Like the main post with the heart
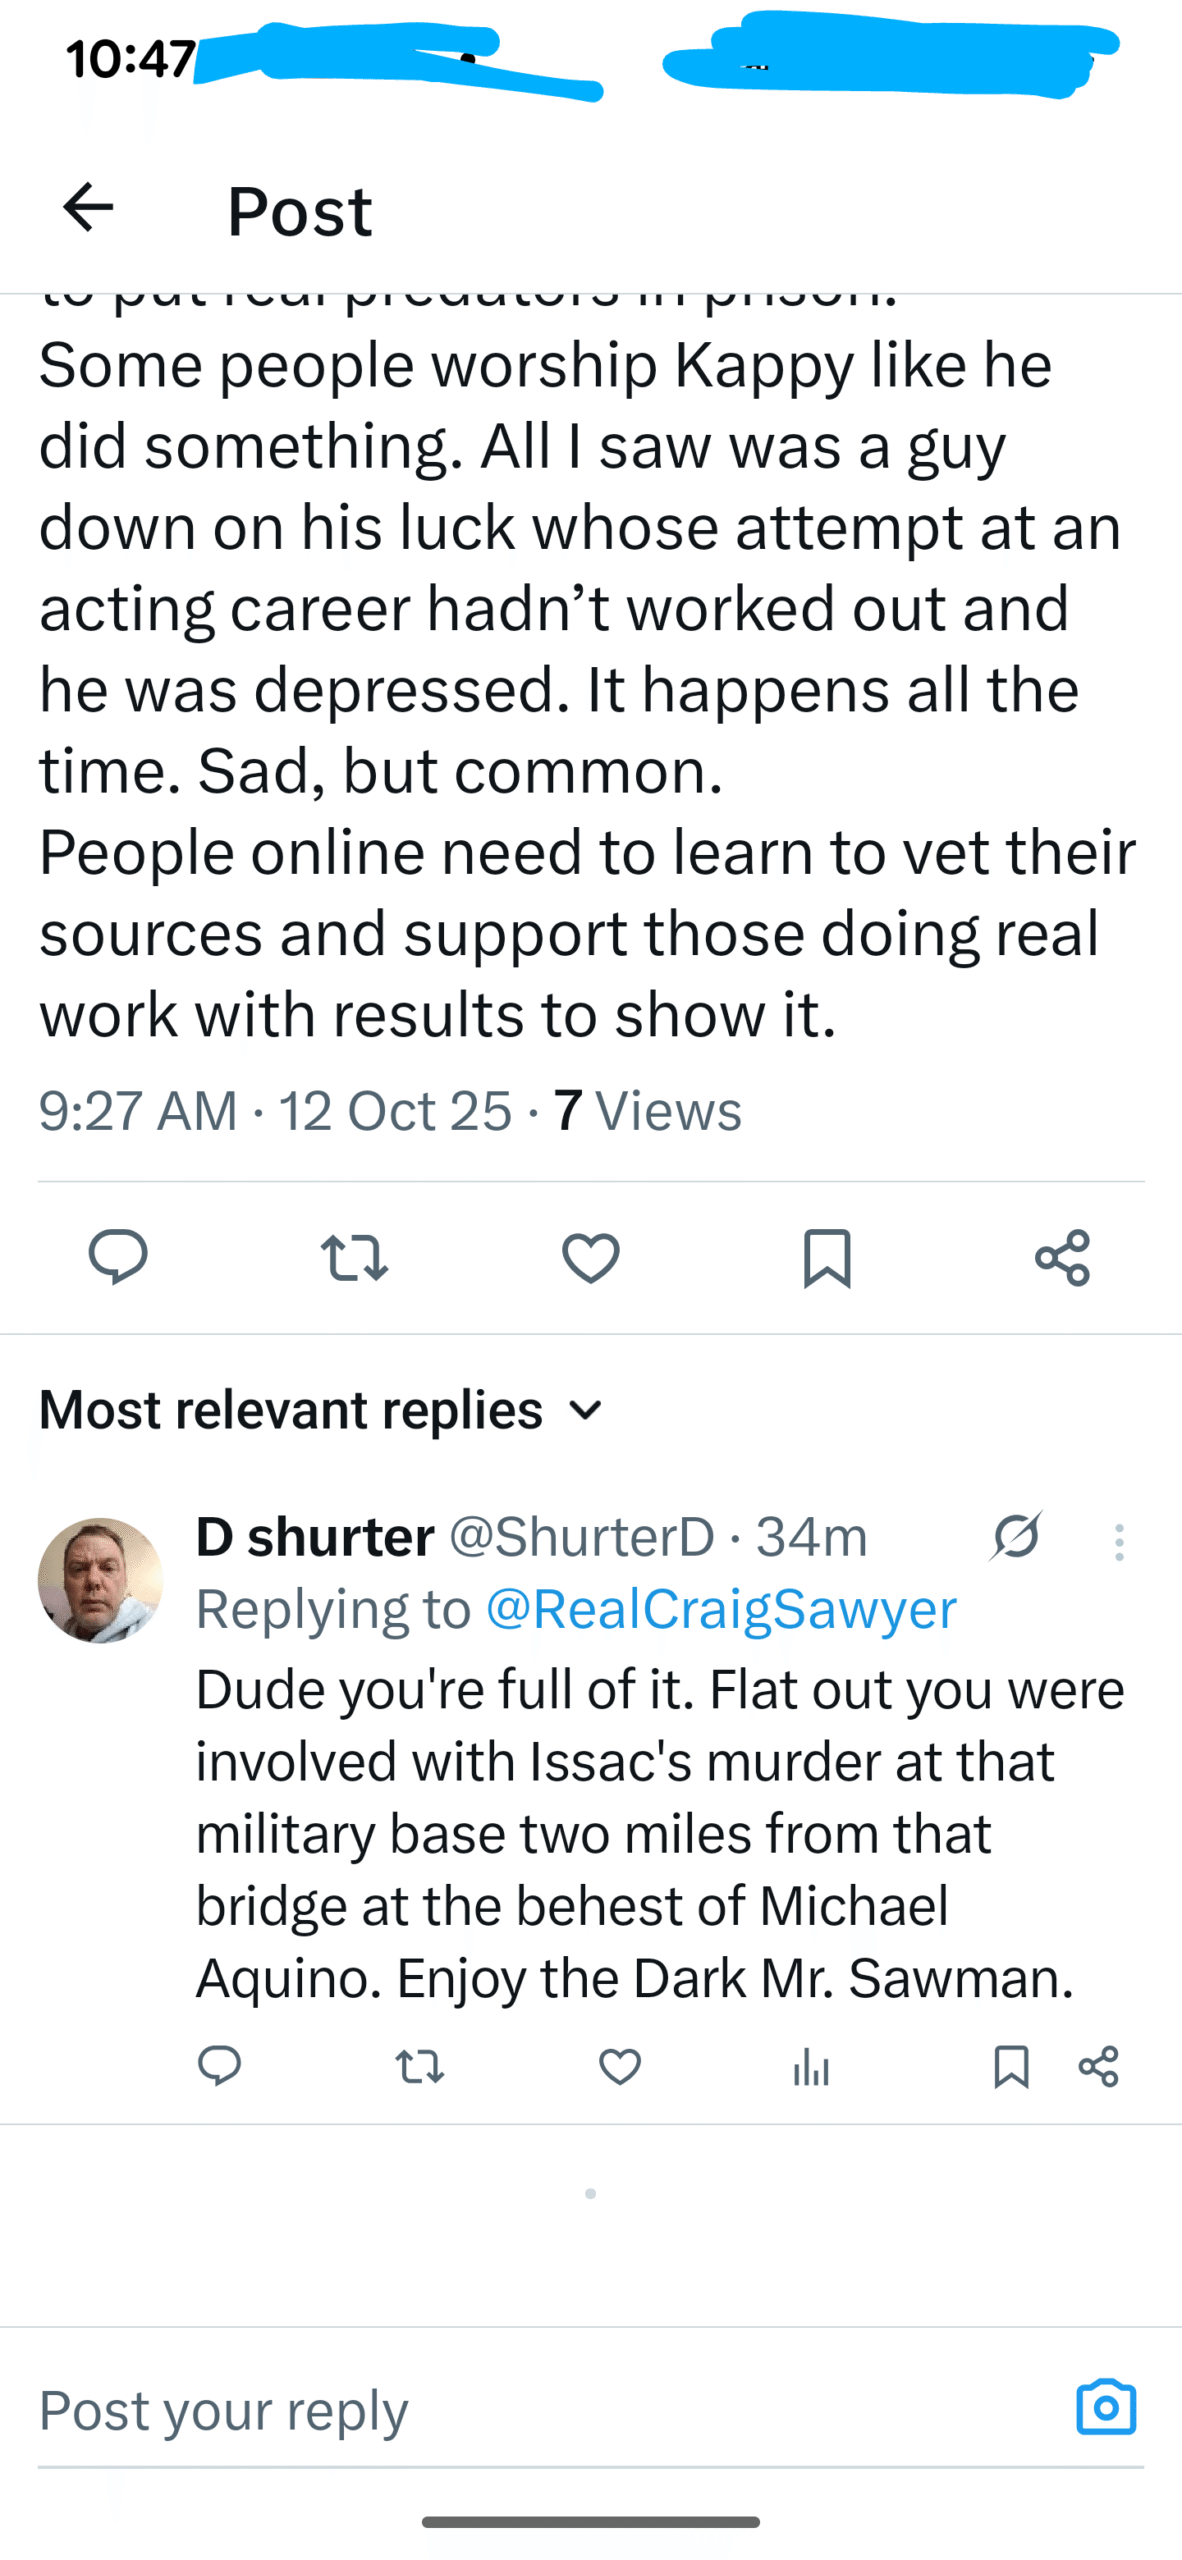This screenshot has height=2560, width=1182. (591, 1257)
